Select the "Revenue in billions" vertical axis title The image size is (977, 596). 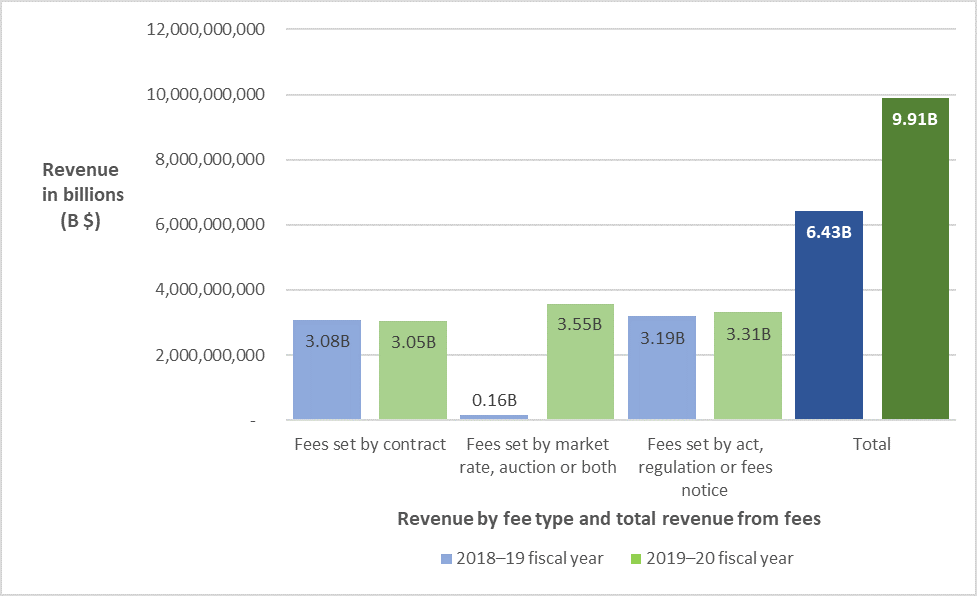80,195
